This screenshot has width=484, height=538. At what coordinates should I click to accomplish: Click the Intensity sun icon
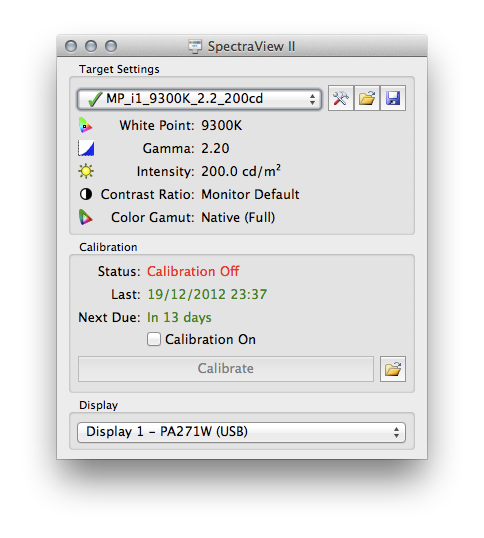tap(86, 171)
